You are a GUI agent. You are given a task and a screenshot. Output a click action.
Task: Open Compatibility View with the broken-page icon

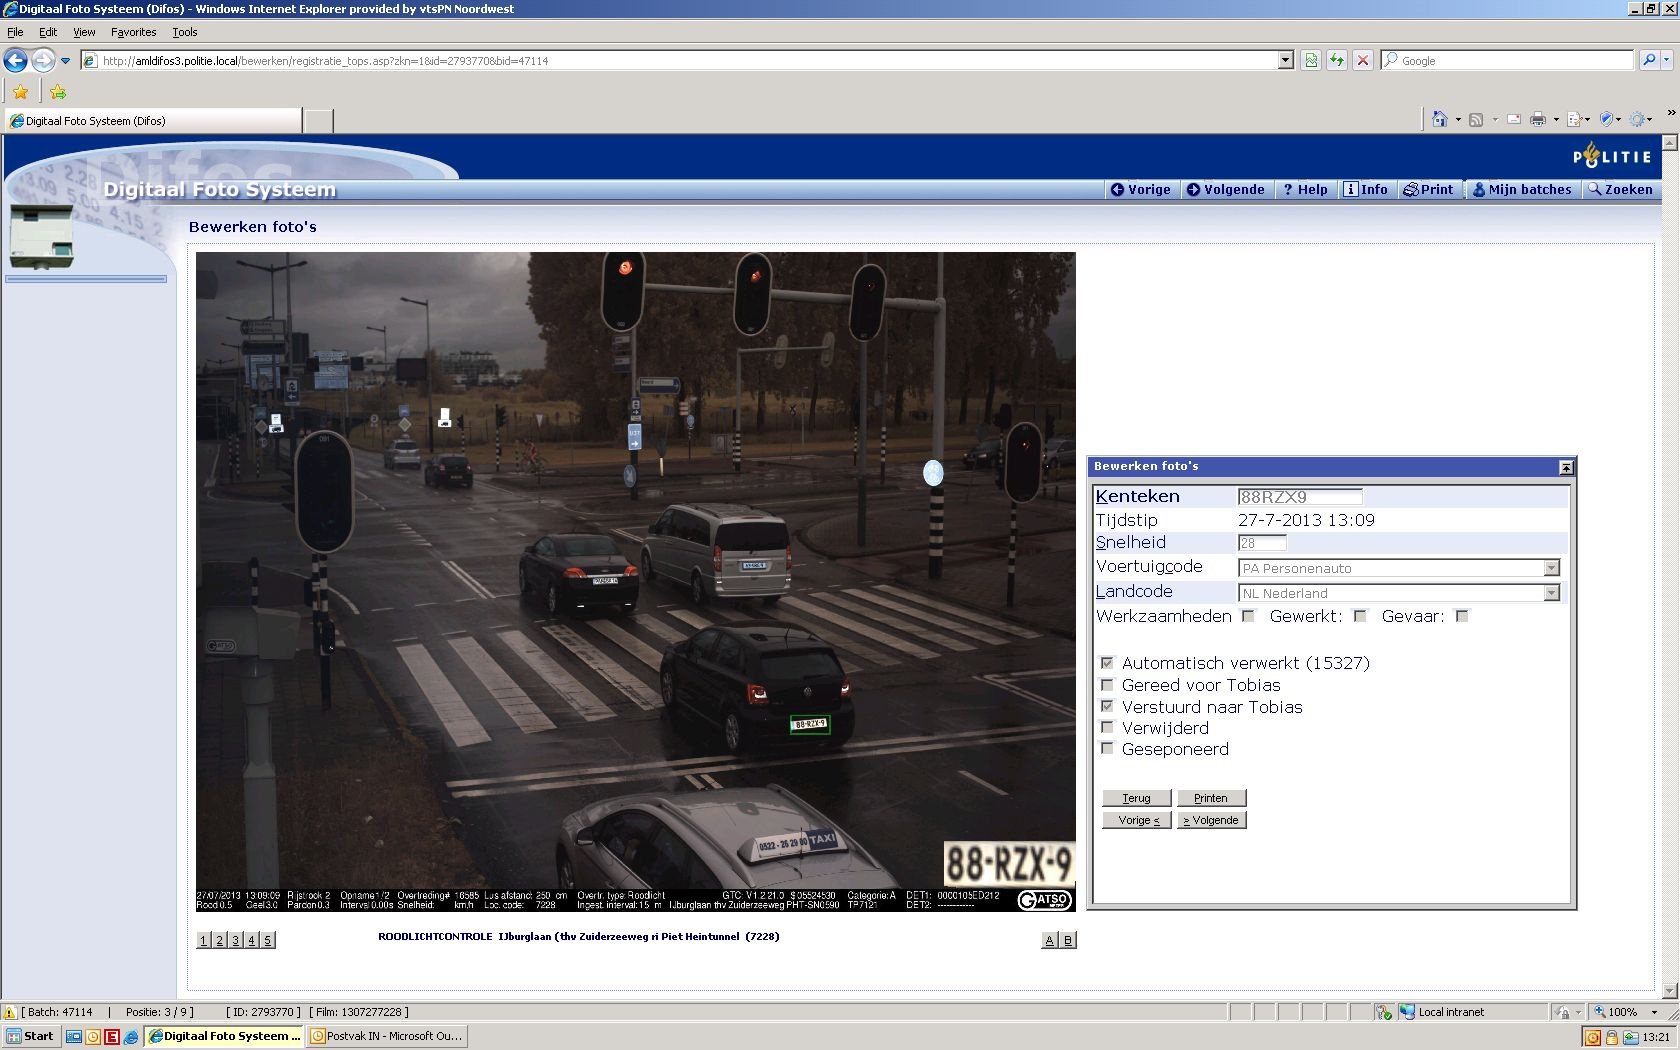point(1311,60)
